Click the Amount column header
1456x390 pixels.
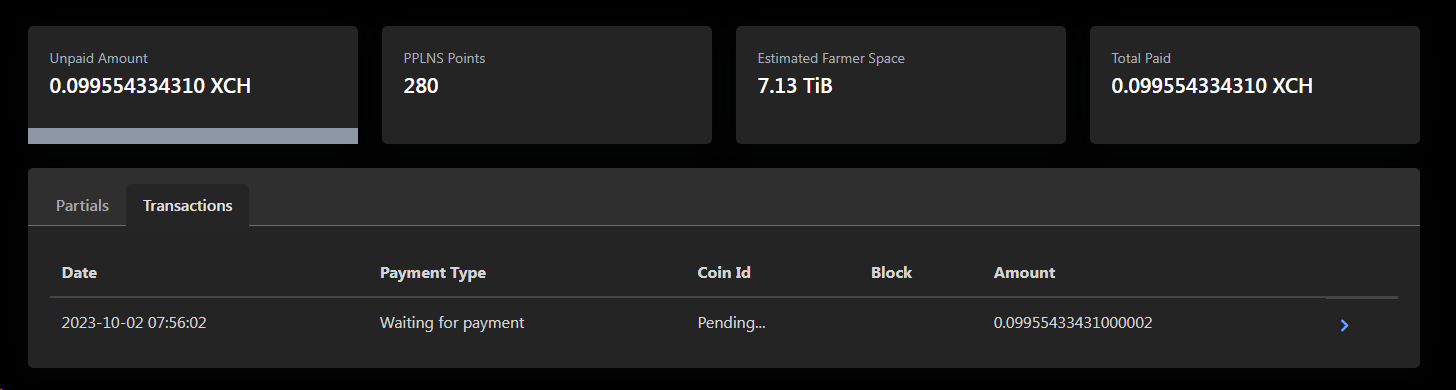tap(1024, 272)
